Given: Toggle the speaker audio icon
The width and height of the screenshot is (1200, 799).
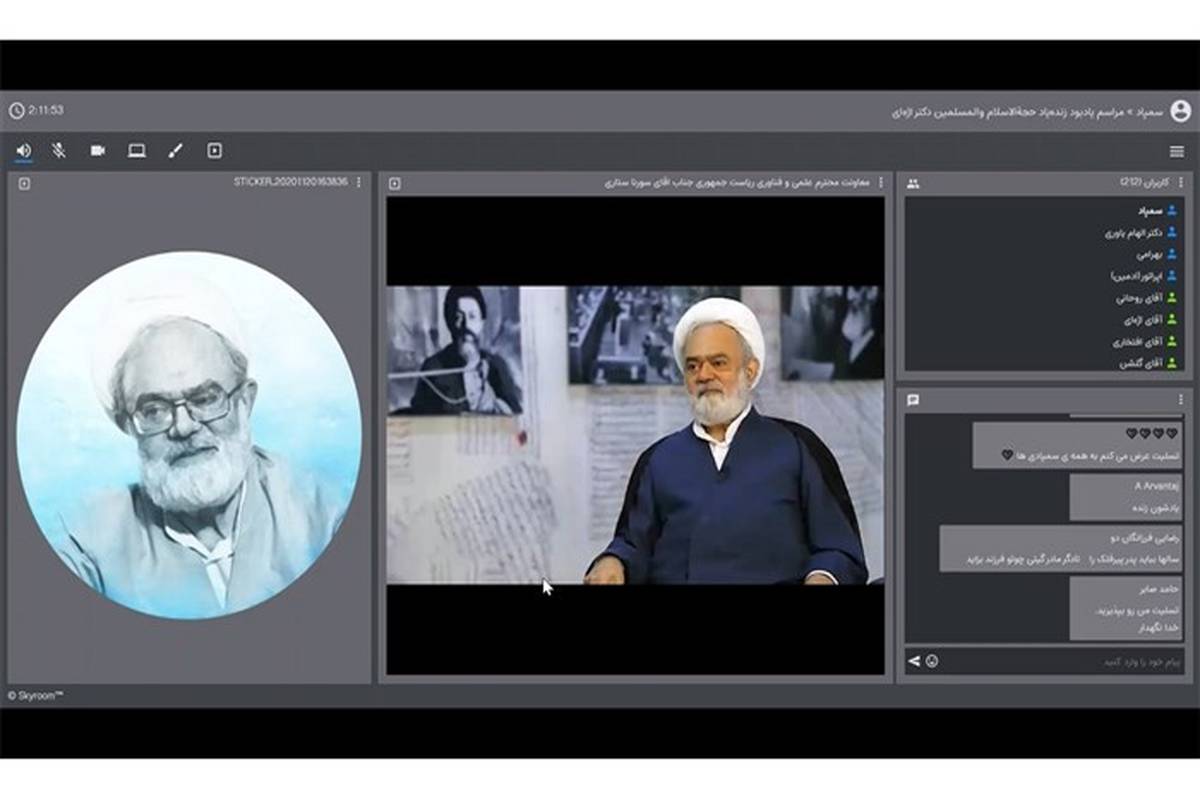Looking at the screenshot, I should (x=23, y=151).
